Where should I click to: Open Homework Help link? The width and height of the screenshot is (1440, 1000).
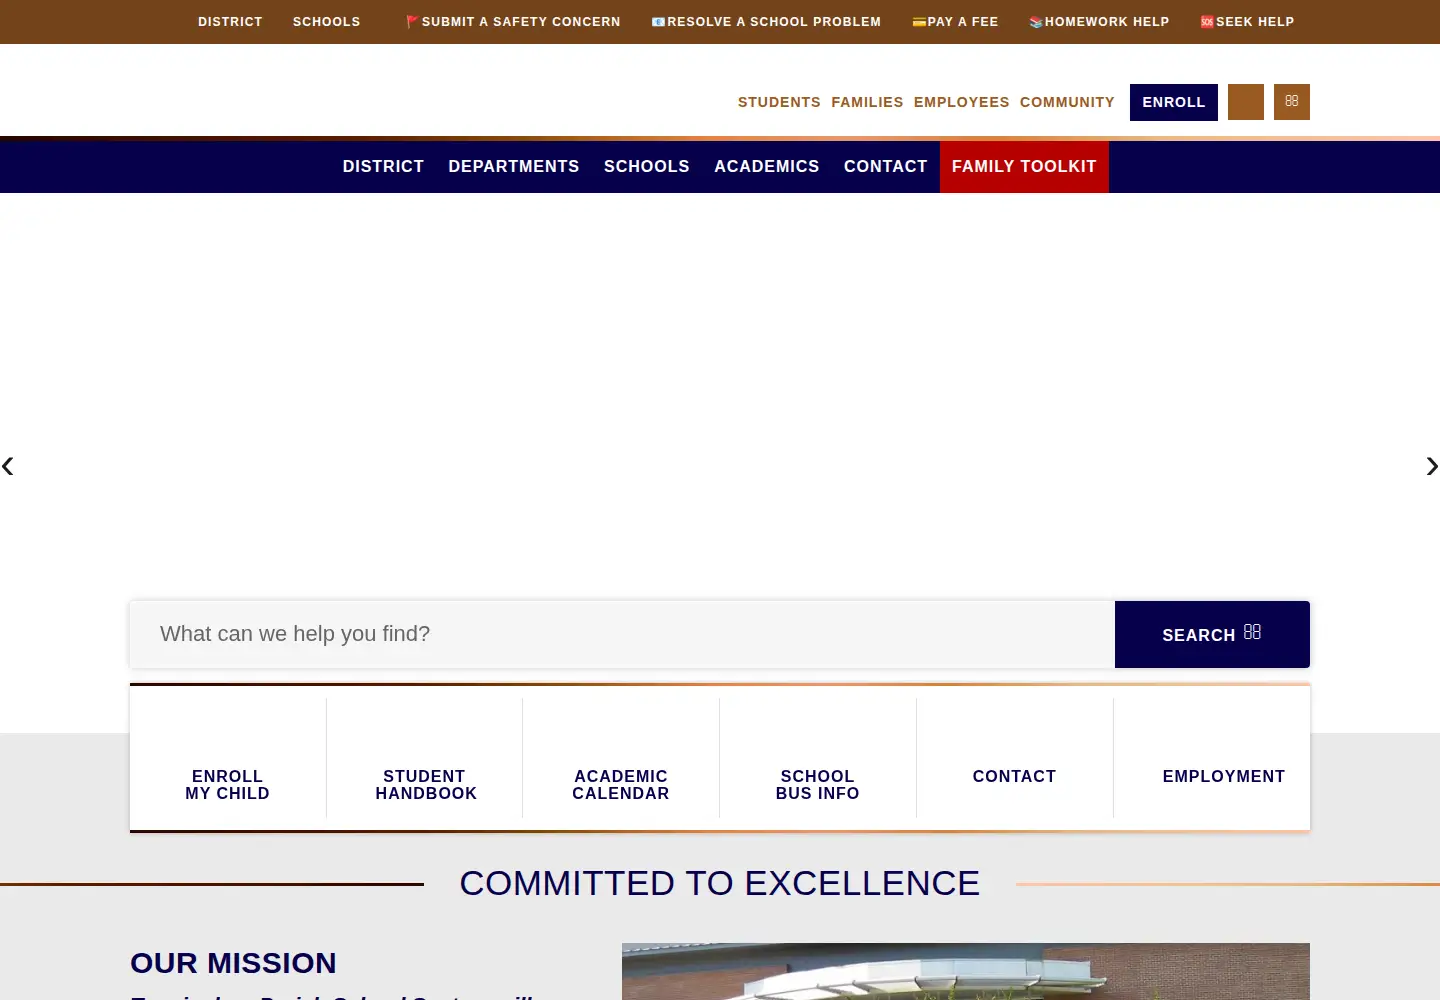pos(1099,22)
